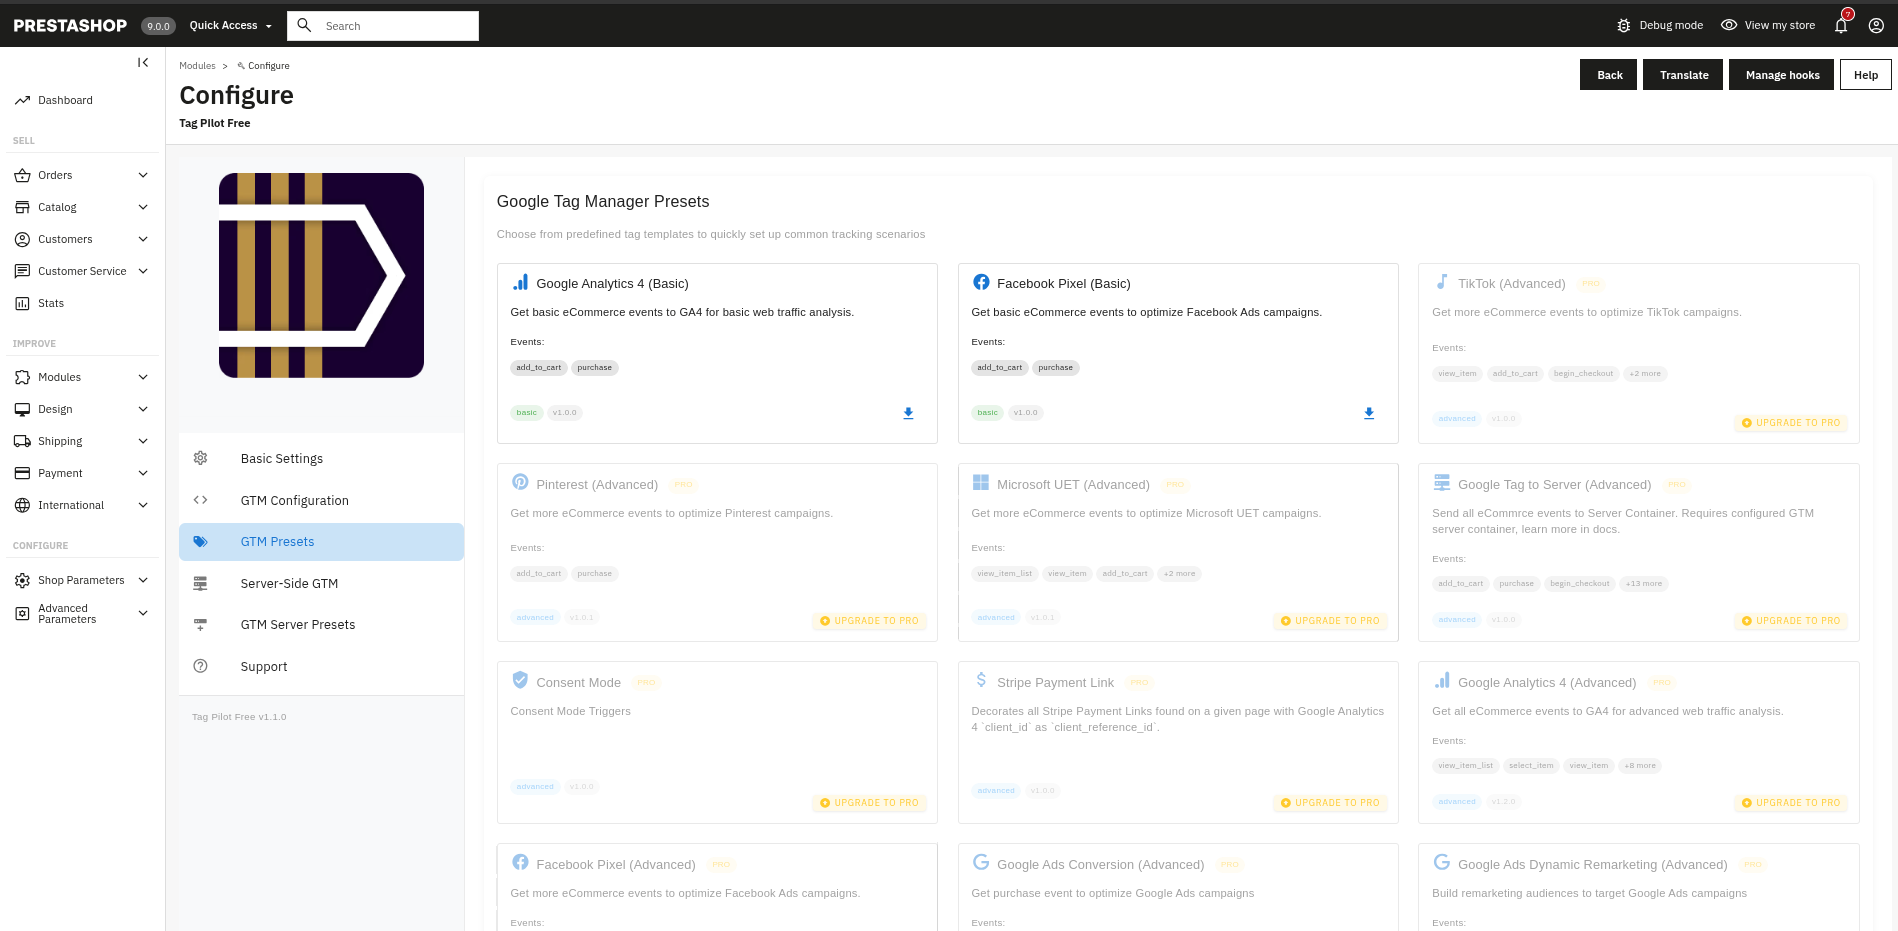Expand the Catalog submenu arrow
Viewport: 1898px width, 931px height.
coord(143,207)
